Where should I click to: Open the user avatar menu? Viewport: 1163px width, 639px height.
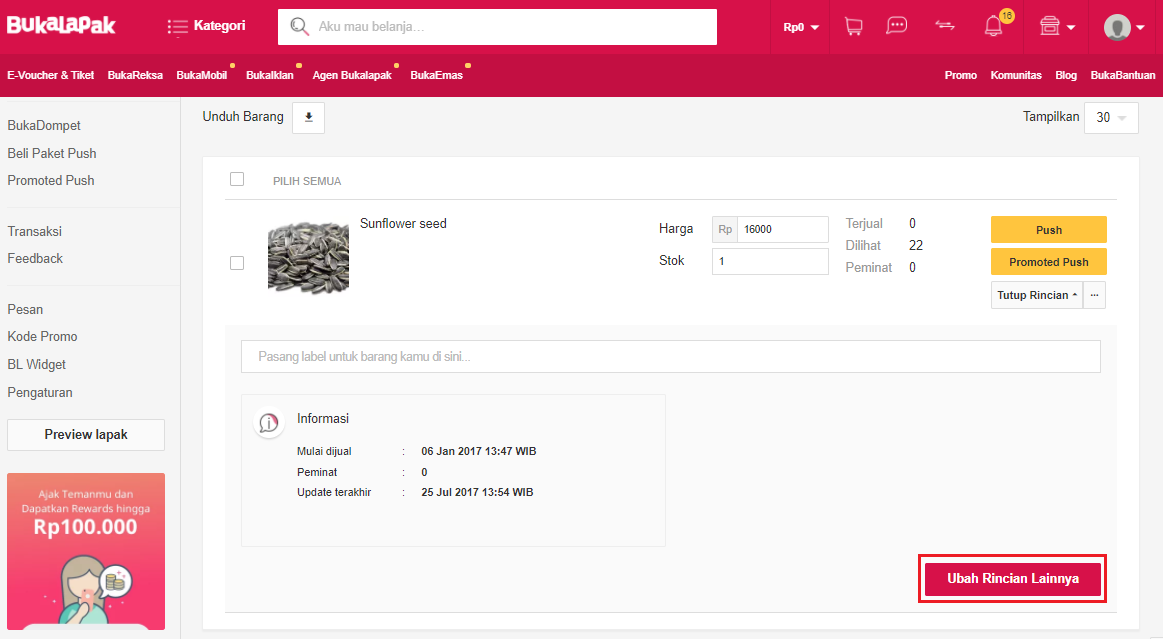(1124, 27)
